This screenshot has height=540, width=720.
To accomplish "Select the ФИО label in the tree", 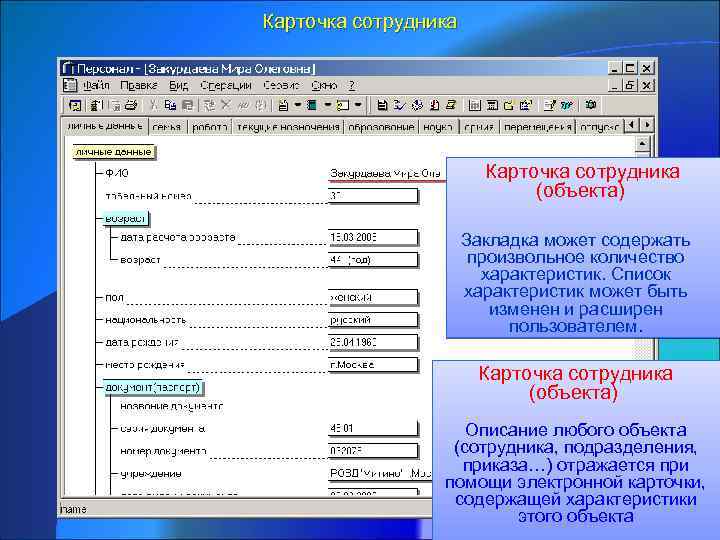I will point(117,173).
